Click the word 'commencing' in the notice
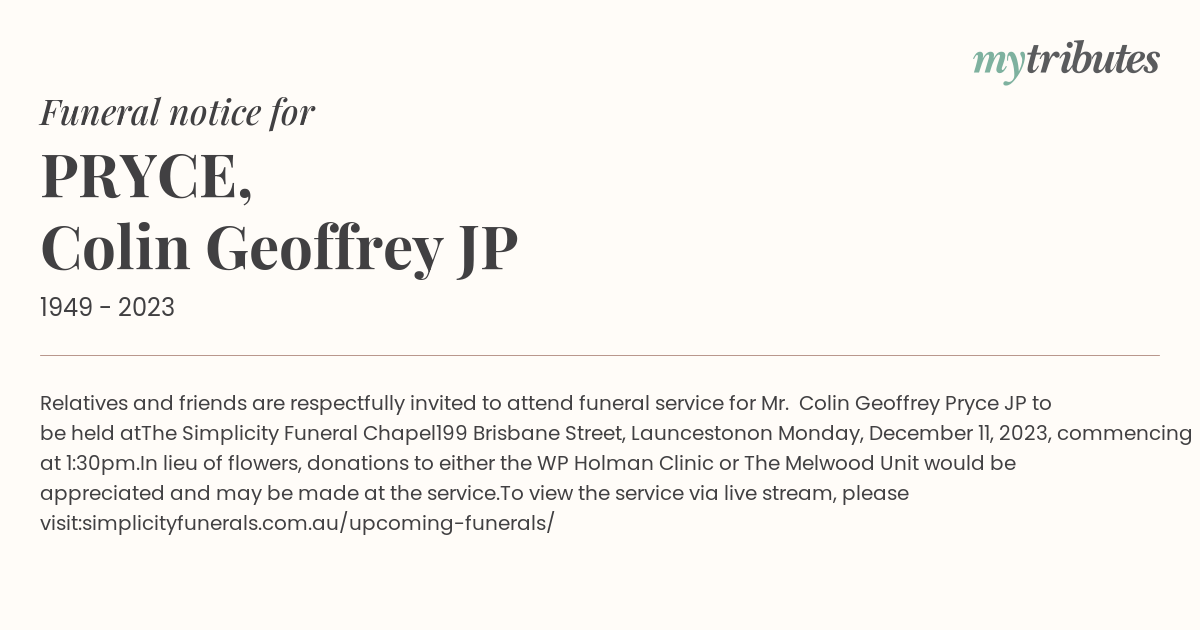This screenshot has height=630, width=1200. 1126,433
